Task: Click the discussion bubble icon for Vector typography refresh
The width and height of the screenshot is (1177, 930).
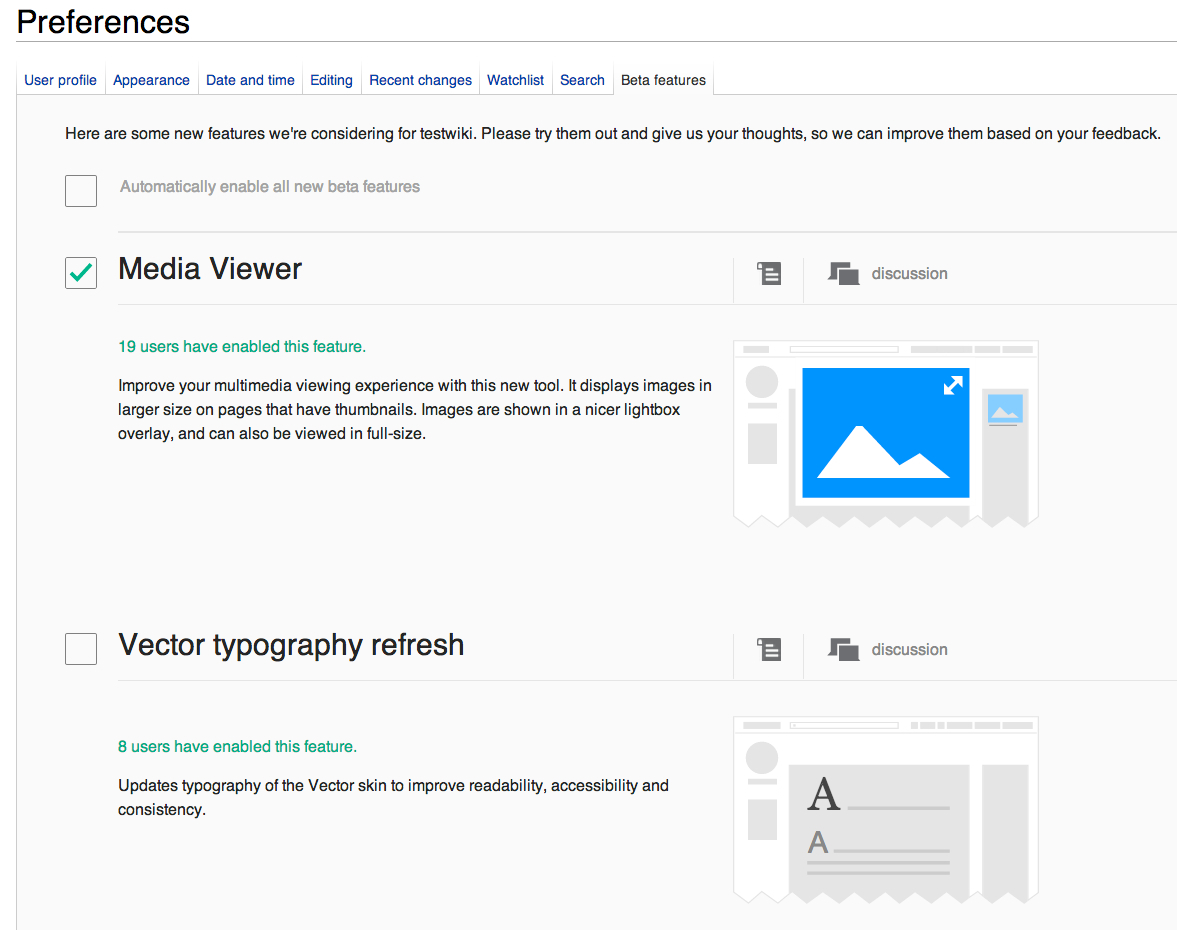Action: tap(845, 649)
